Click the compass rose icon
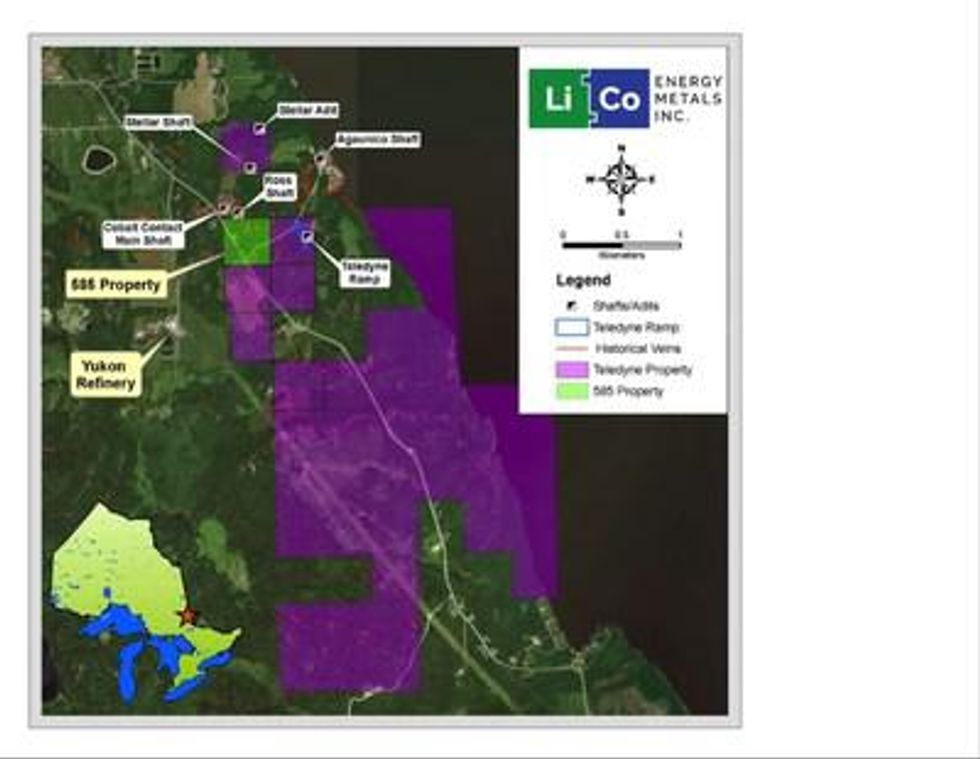This screenshot has width=980, height=759. pyautogui.click(x=621, y=181)
